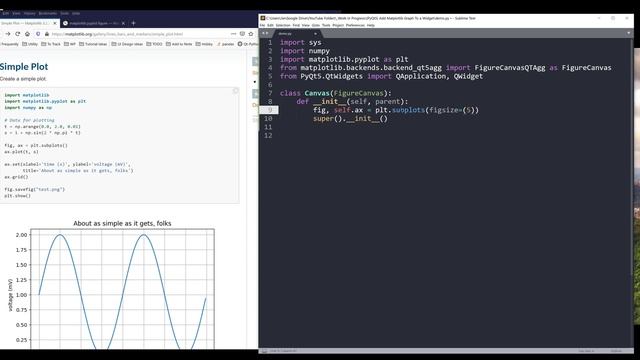Toggle the side bar icon in status bar
Image resolution: width=640 pixels, height=360 pixels.
tap(264, 351)
